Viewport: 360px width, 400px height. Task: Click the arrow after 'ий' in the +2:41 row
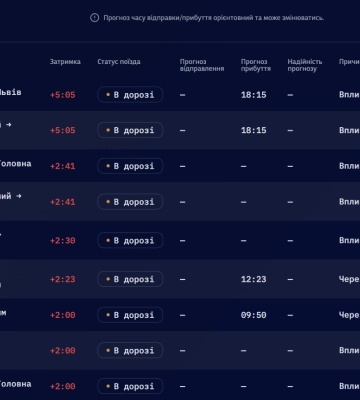(x=19, y=196)
